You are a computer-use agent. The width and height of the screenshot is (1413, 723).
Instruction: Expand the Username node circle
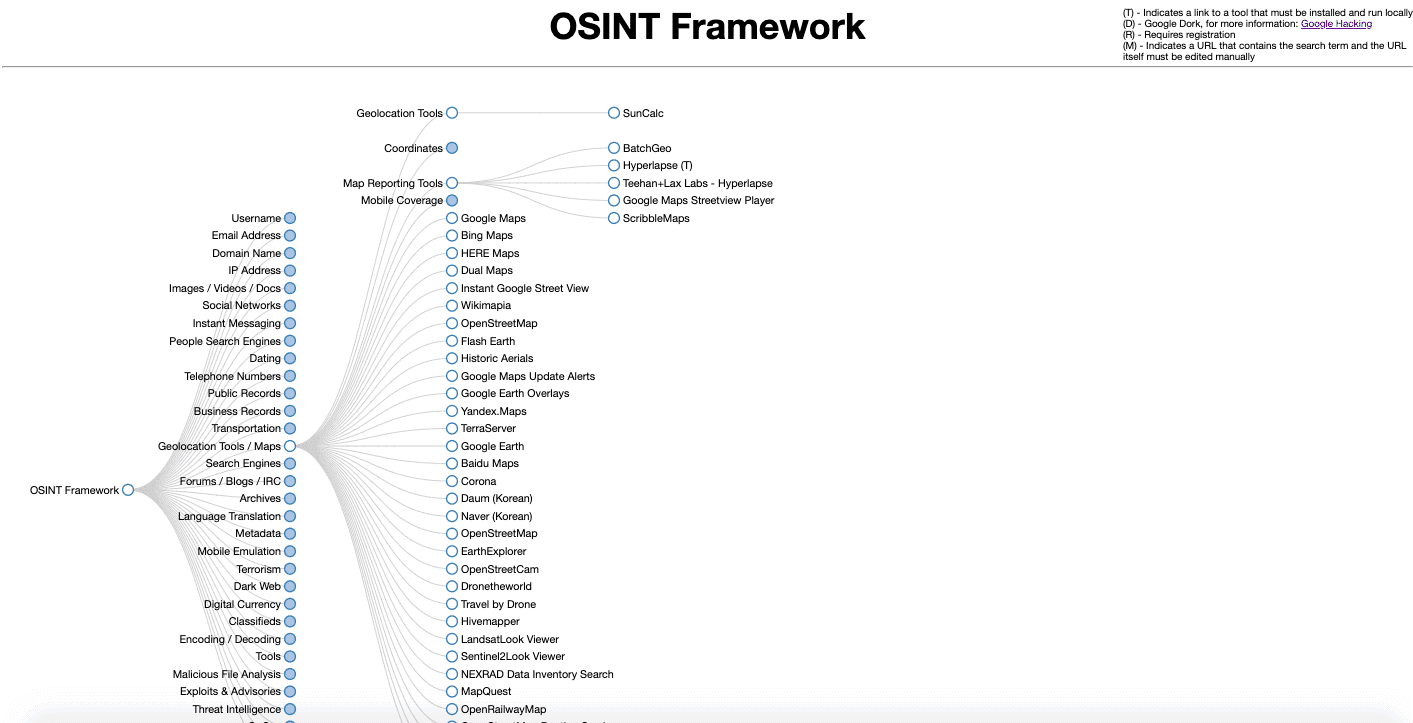(x=290, y=218)
